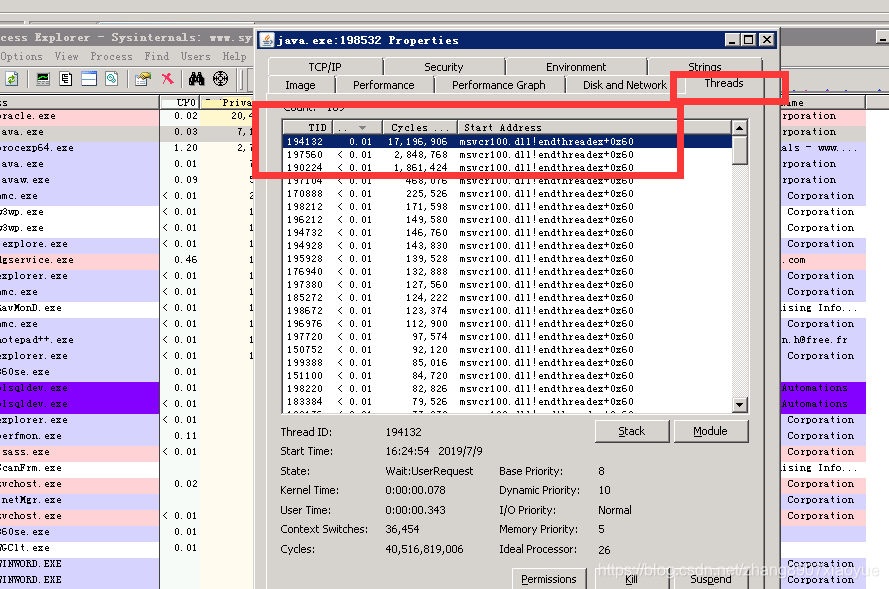Image resolution: width=889 pixels, height=589 pixels.
Task: Click the Kill thread button
Action: (631, 579)
